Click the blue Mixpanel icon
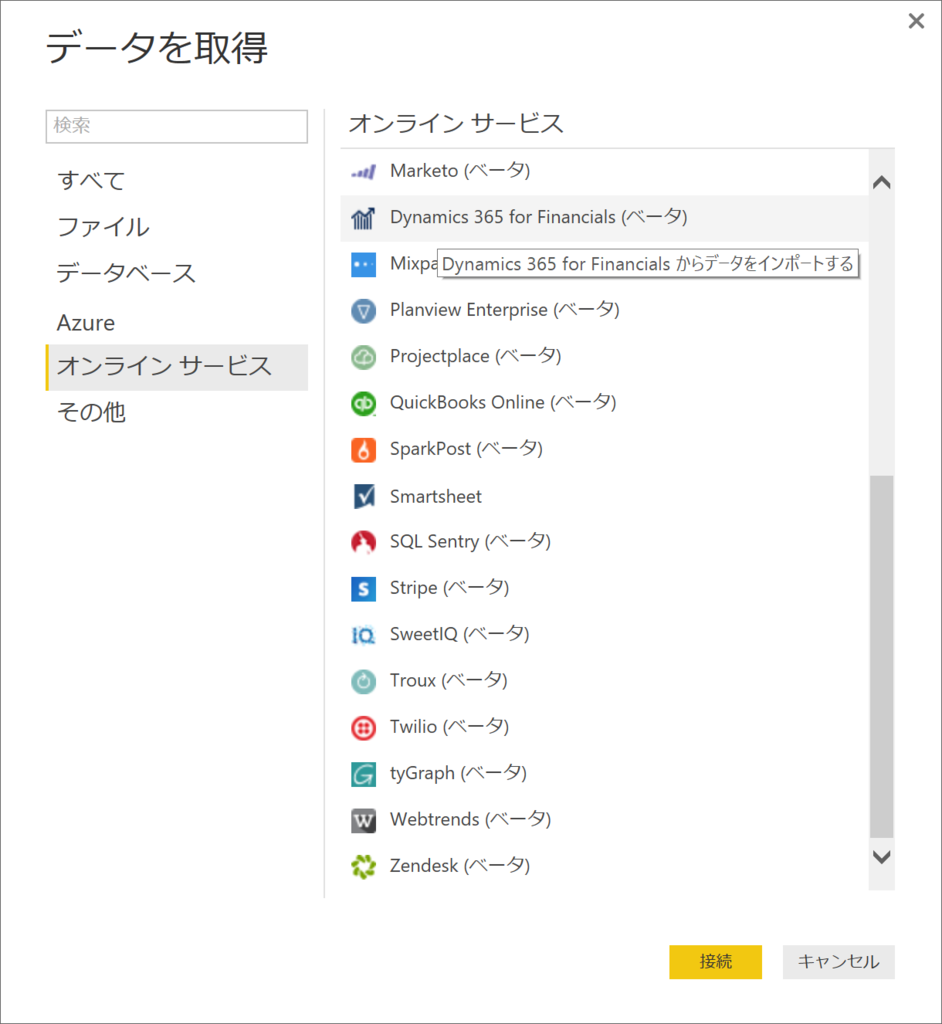 point(363,264)
